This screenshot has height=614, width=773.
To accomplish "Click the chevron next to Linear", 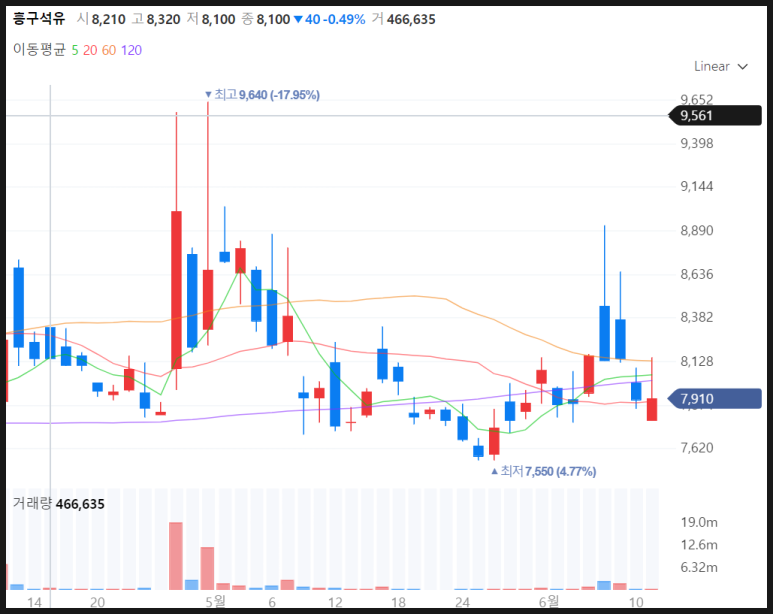I will click(743, 67).
